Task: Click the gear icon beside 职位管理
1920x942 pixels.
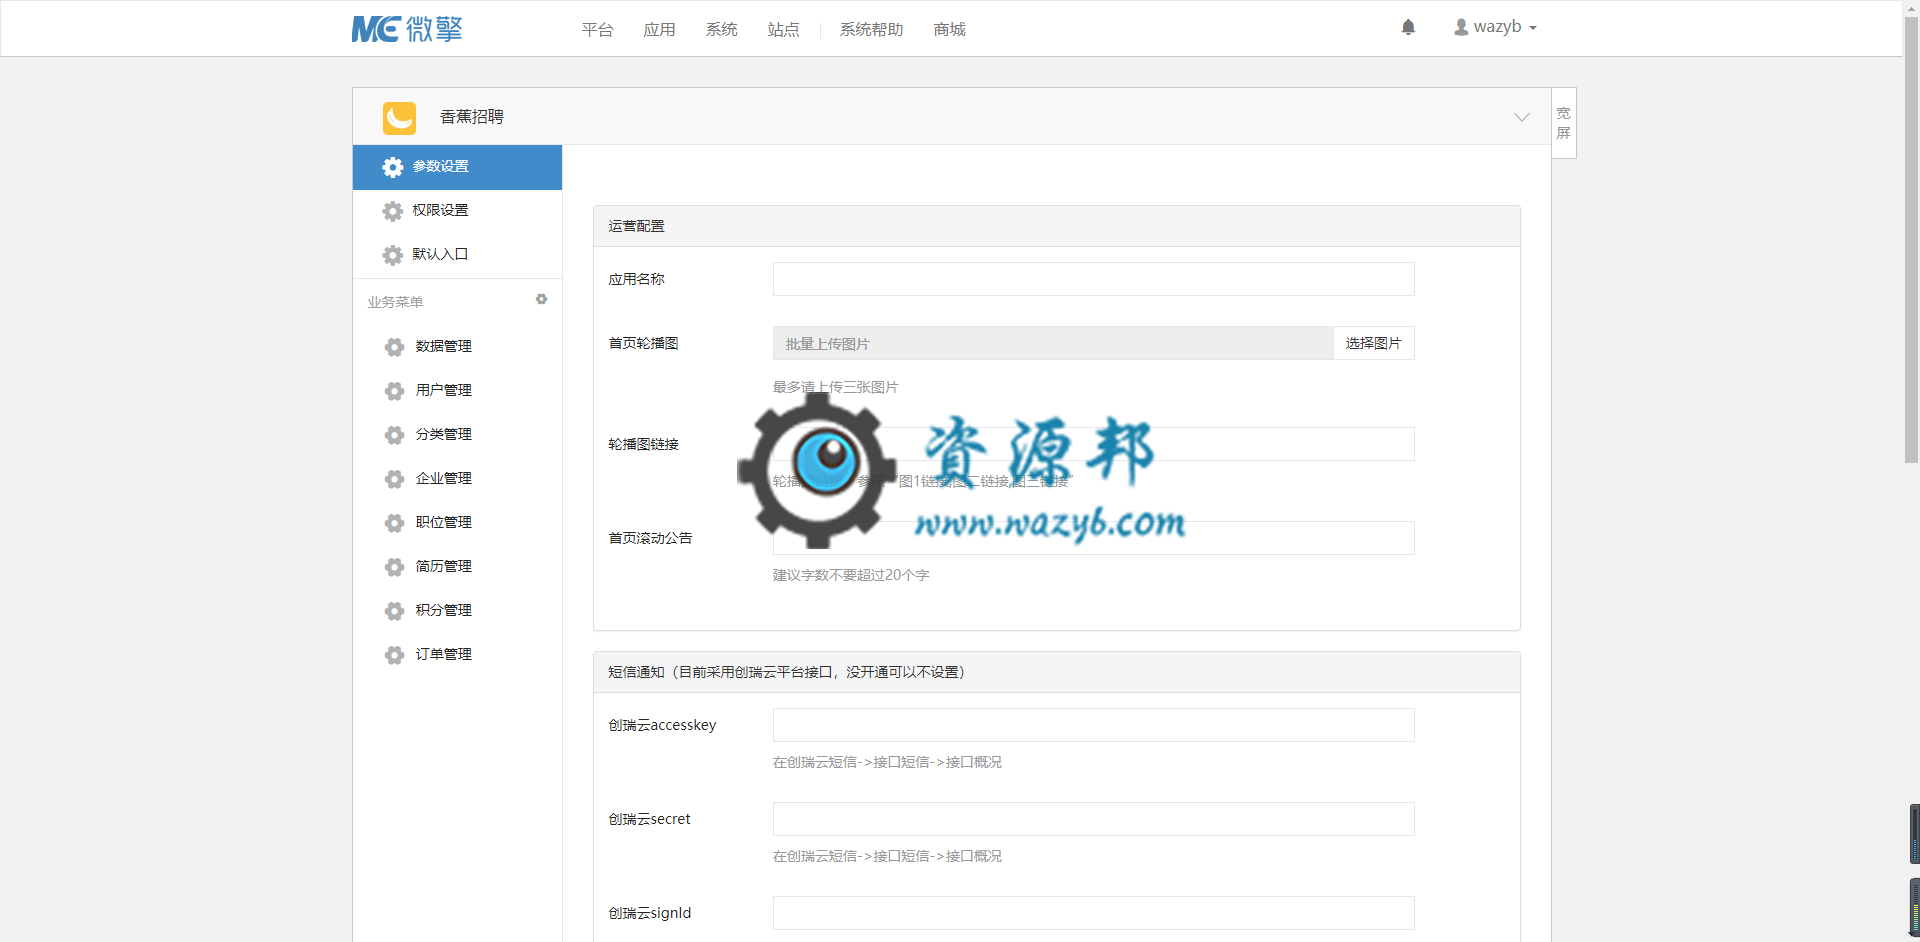Action: pyautogui.click(x=395, y=523)
